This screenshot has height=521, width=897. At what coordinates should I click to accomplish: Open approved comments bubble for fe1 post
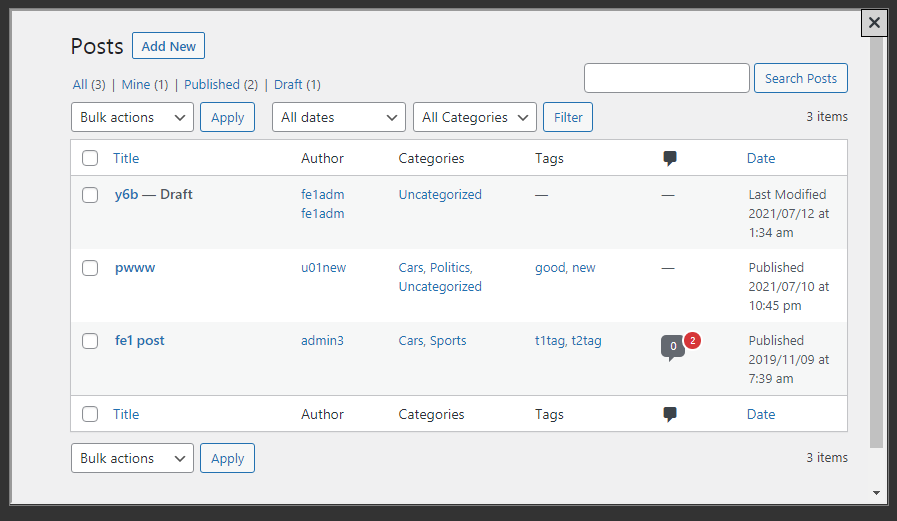[x=672, y=346]
